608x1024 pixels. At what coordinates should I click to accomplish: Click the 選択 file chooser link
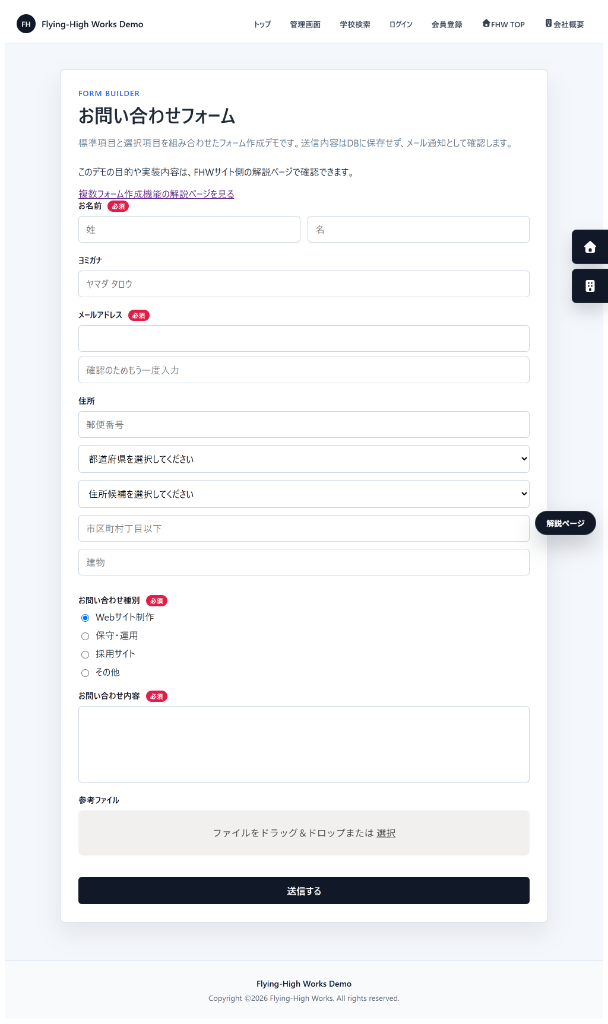[386, 833]
